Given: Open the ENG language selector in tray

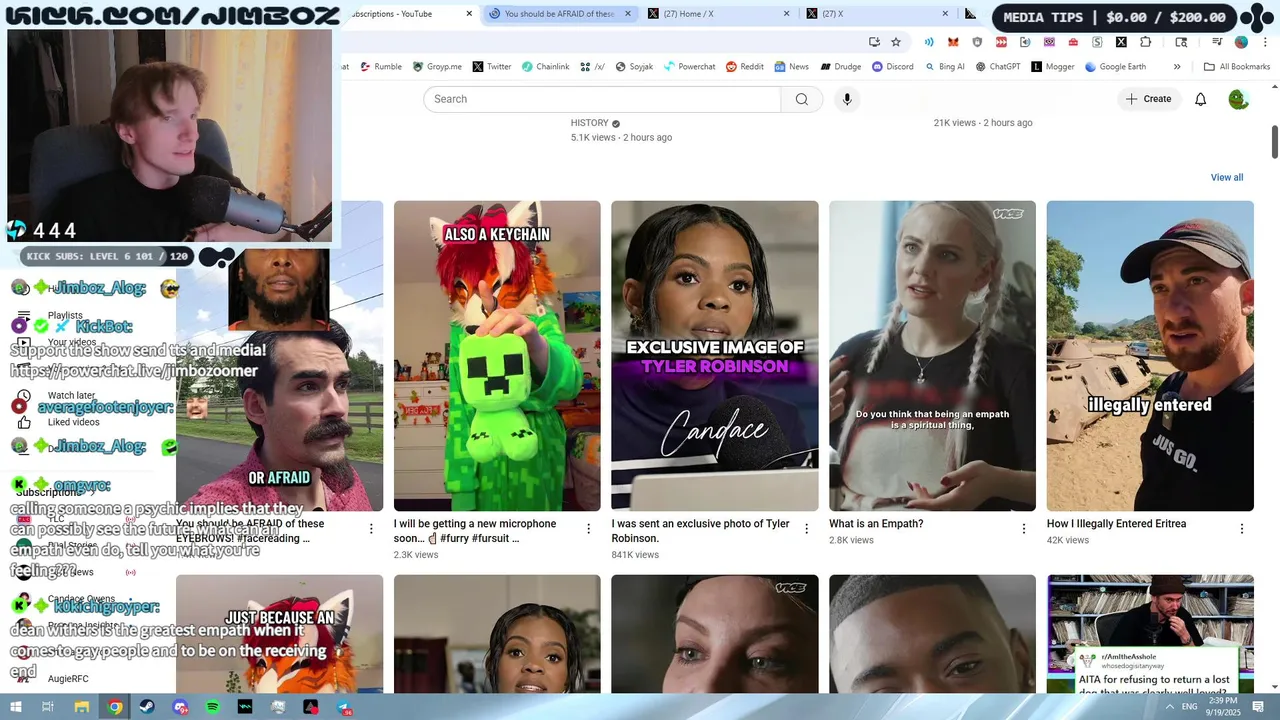Looking at the screenshot, I should (x=1190, y=707).
